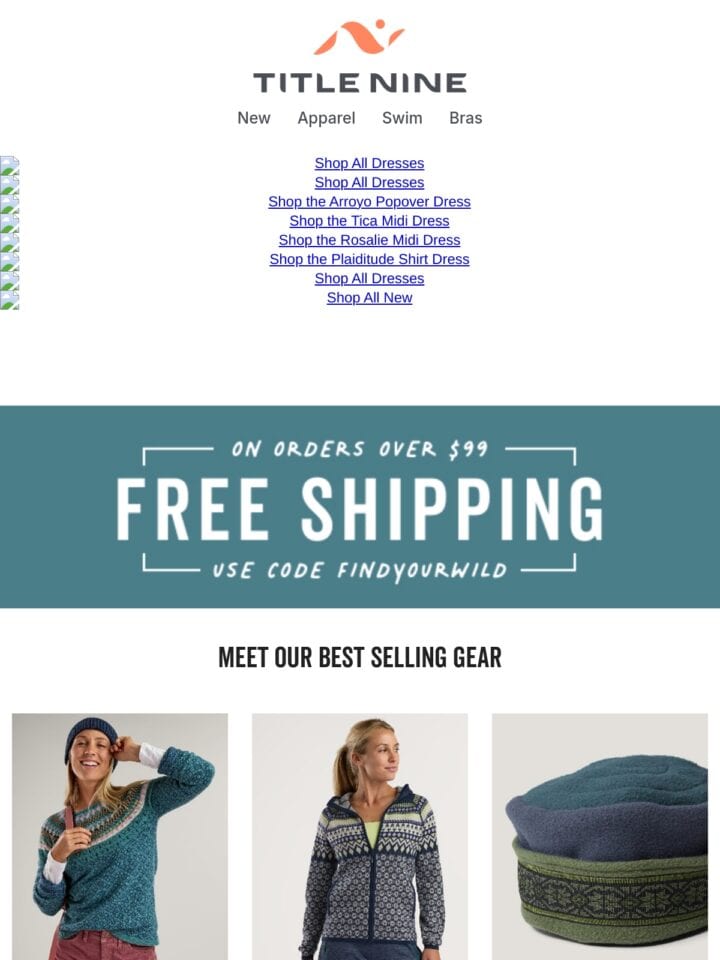Click the Meet Our Best Selling Gear heading

click(360, 658)
